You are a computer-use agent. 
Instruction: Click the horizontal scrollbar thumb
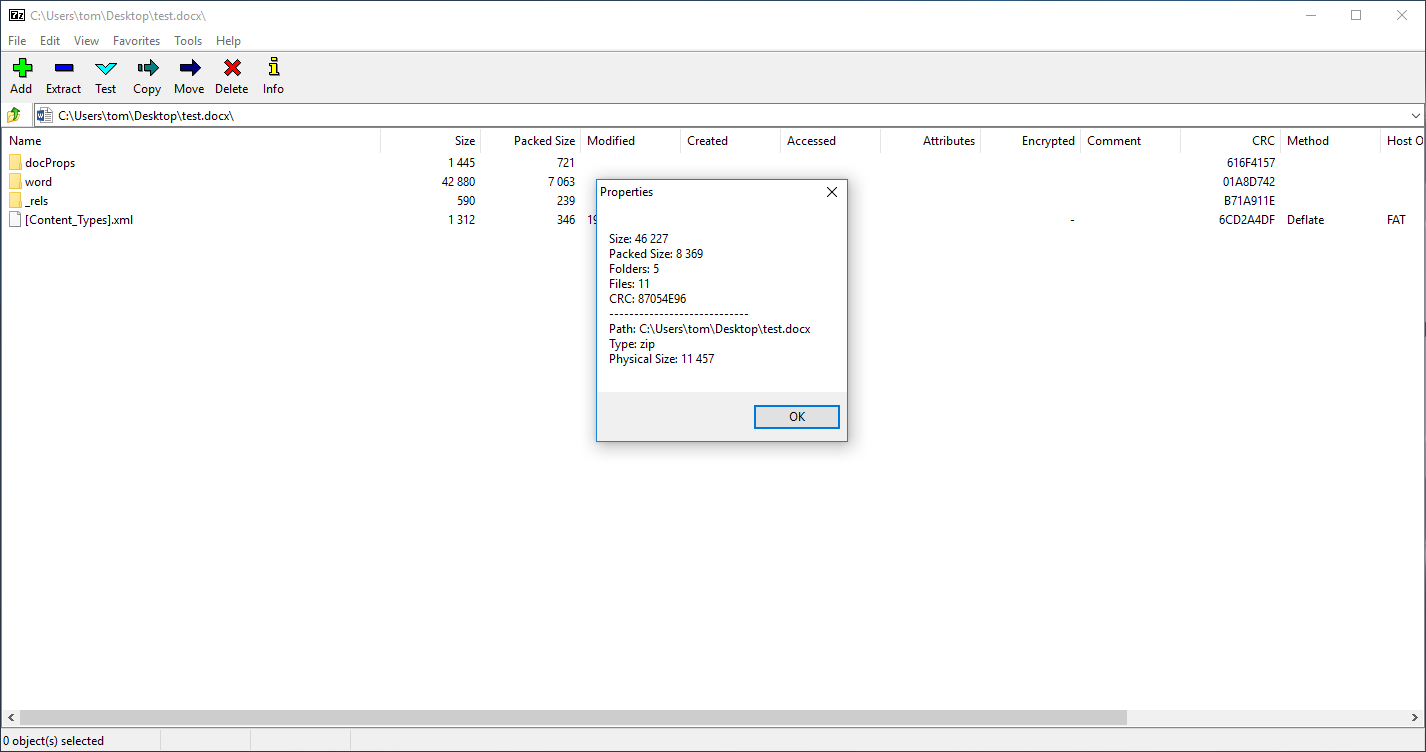[x=573, y=717]
